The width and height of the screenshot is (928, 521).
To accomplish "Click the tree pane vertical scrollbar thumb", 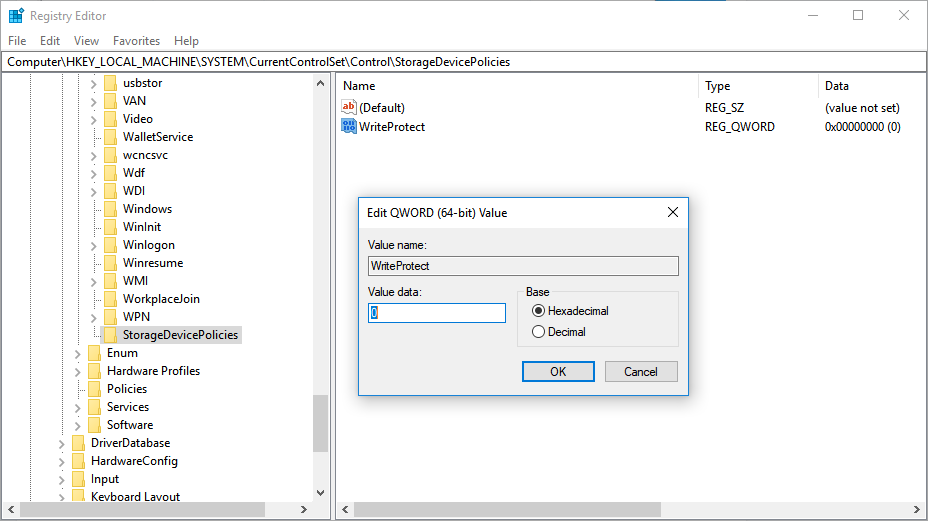I will click(320, 422).
